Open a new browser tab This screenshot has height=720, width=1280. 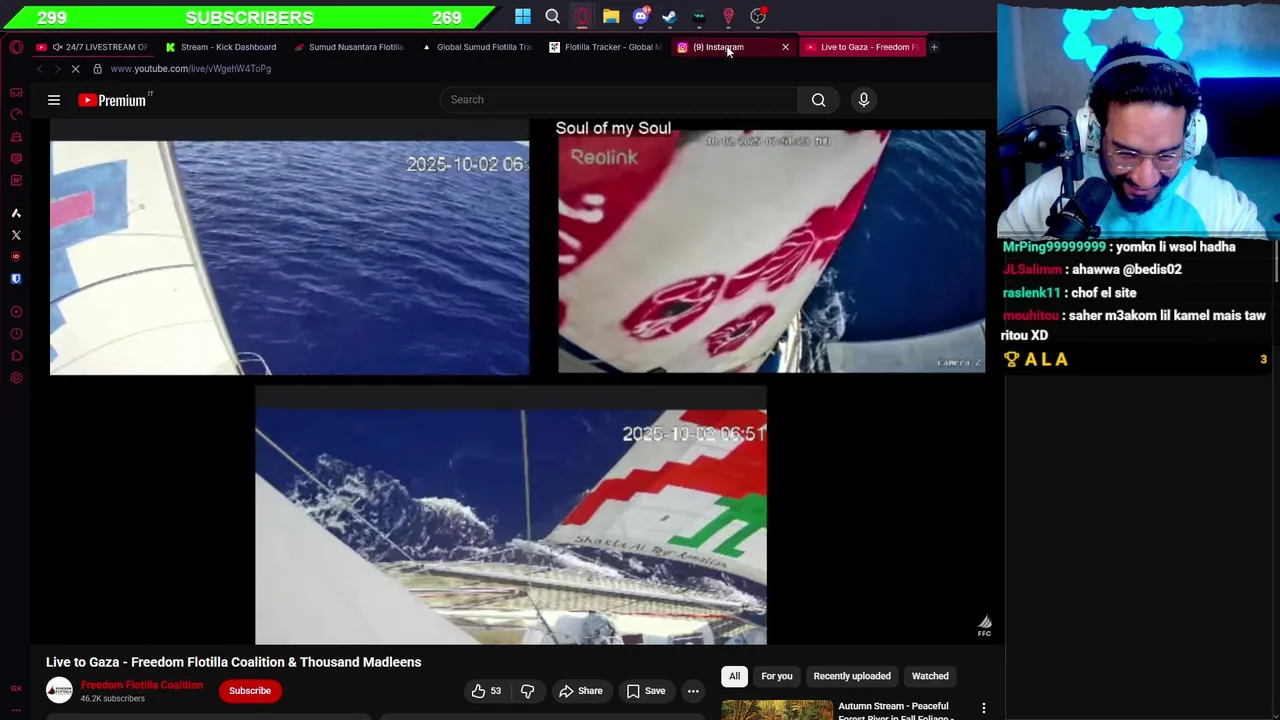934,47
